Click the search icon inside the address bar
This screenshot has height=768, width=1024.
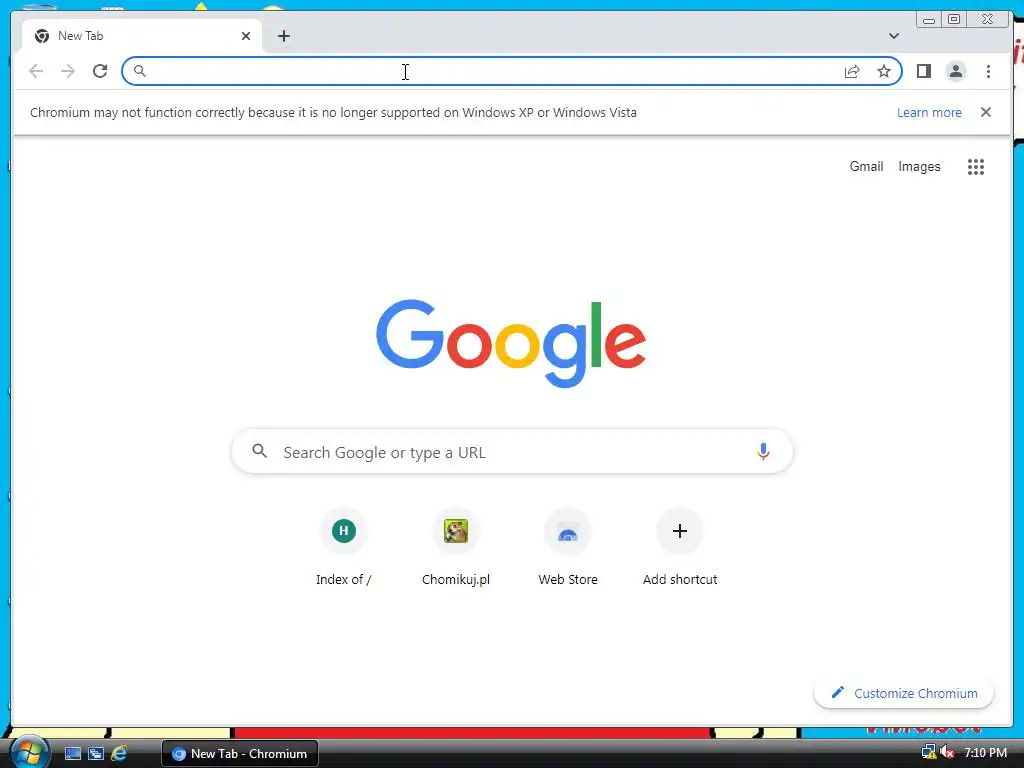(139, 71)
